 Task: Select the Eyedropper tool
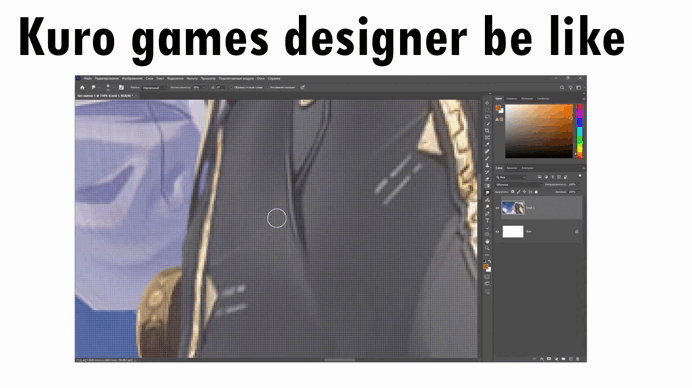coord(487,144)
